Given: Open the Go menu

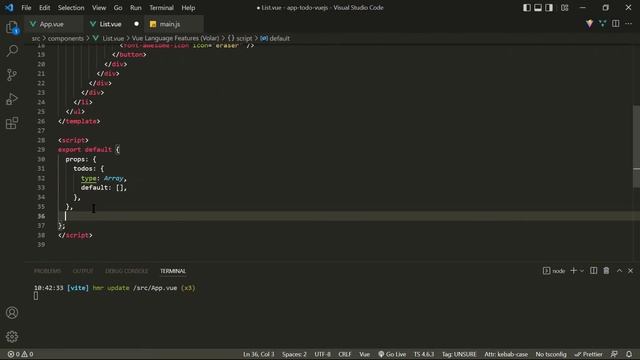Looking at the screenshot, I should click(x=118, y=8).
